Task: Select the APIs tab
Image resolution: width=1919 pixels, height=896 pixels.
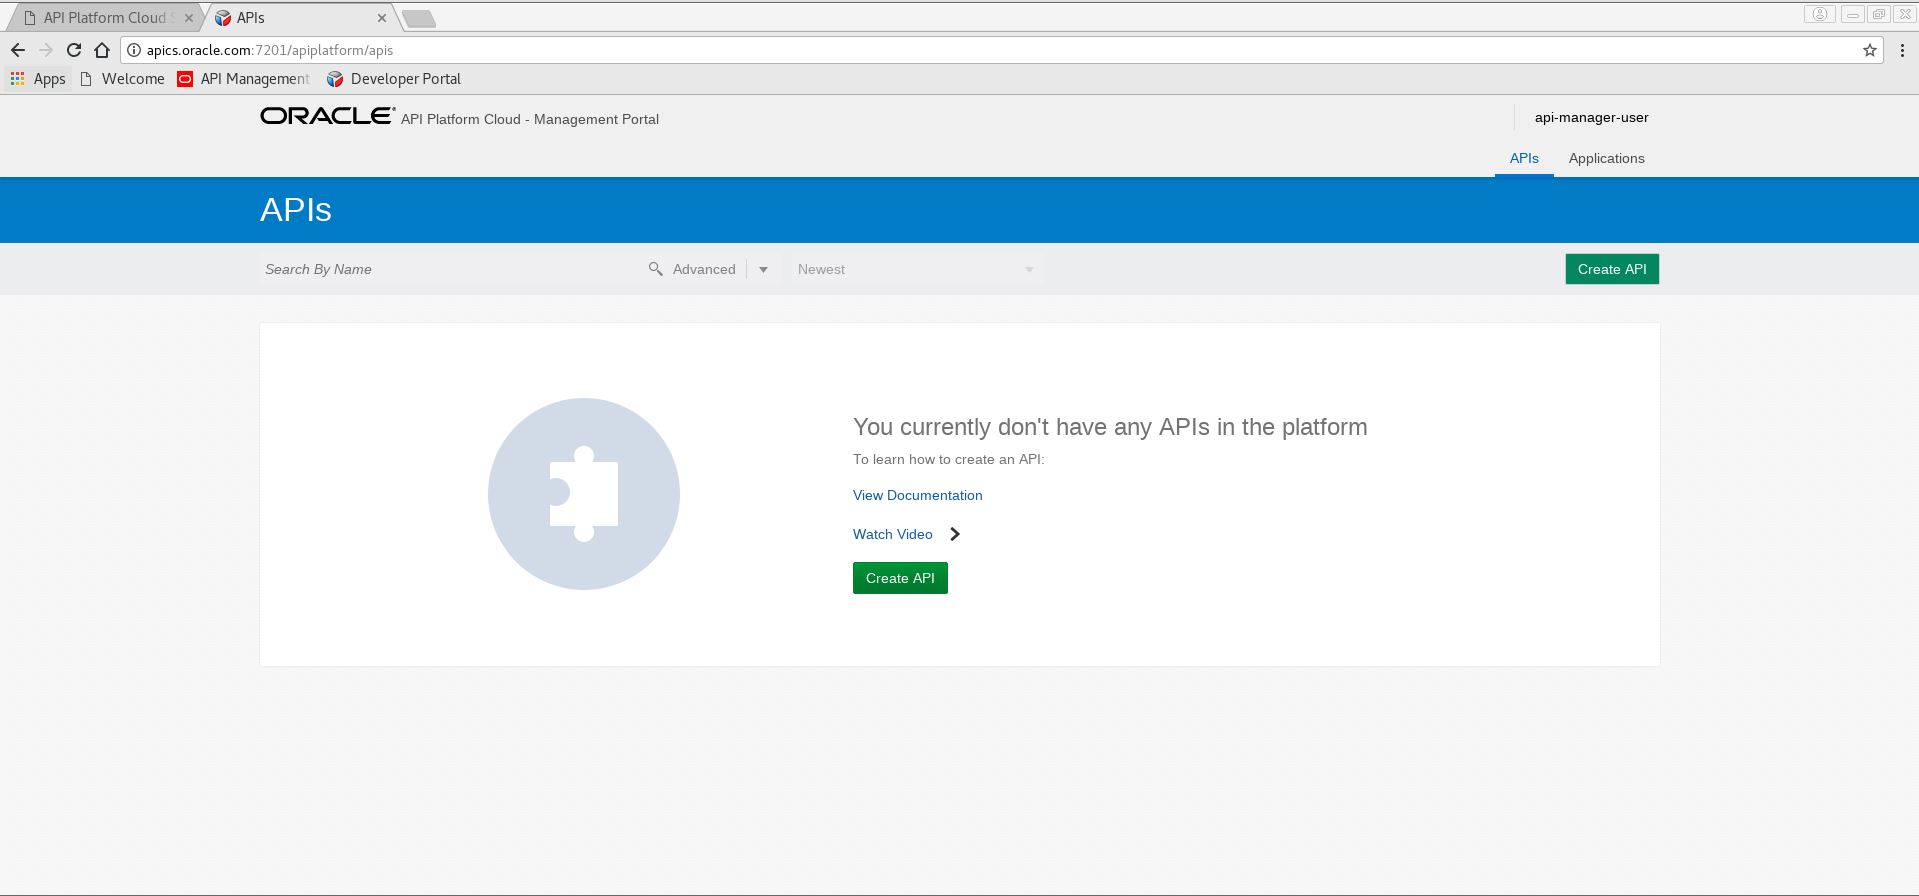Action: (1523, 158)
